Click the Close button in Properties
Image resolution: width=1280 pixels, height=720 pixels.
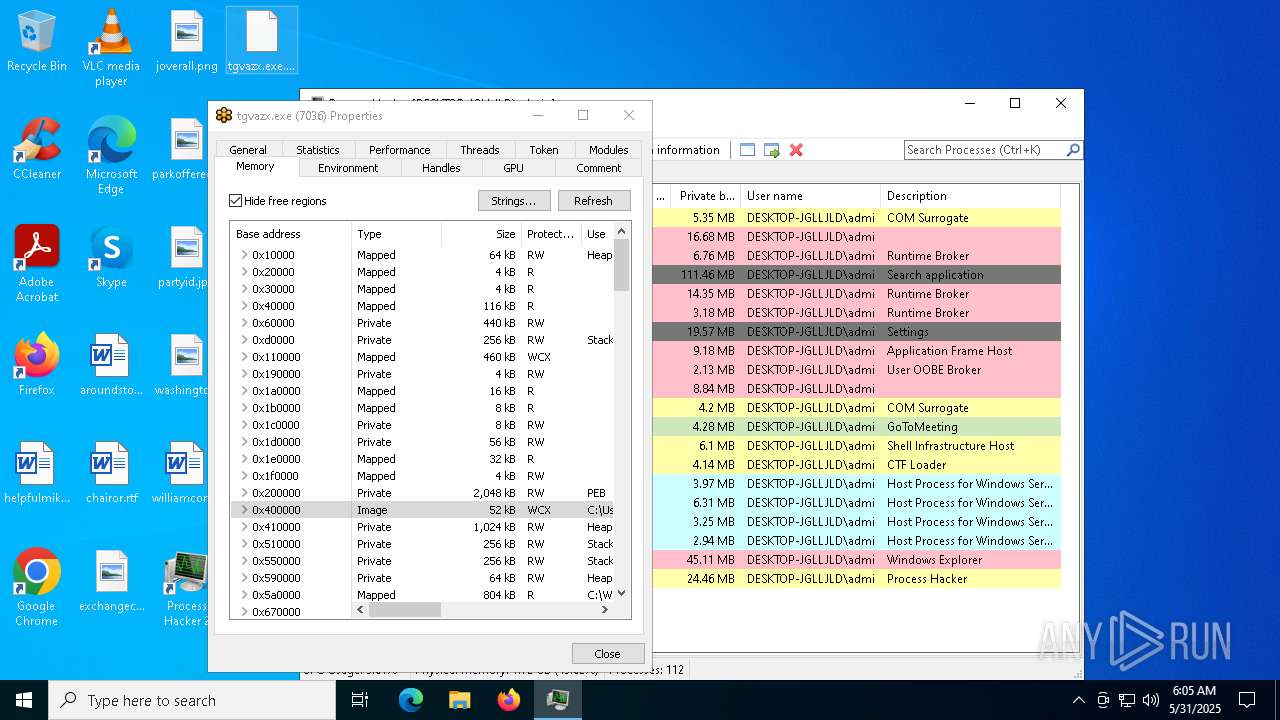tap(607, 653)
